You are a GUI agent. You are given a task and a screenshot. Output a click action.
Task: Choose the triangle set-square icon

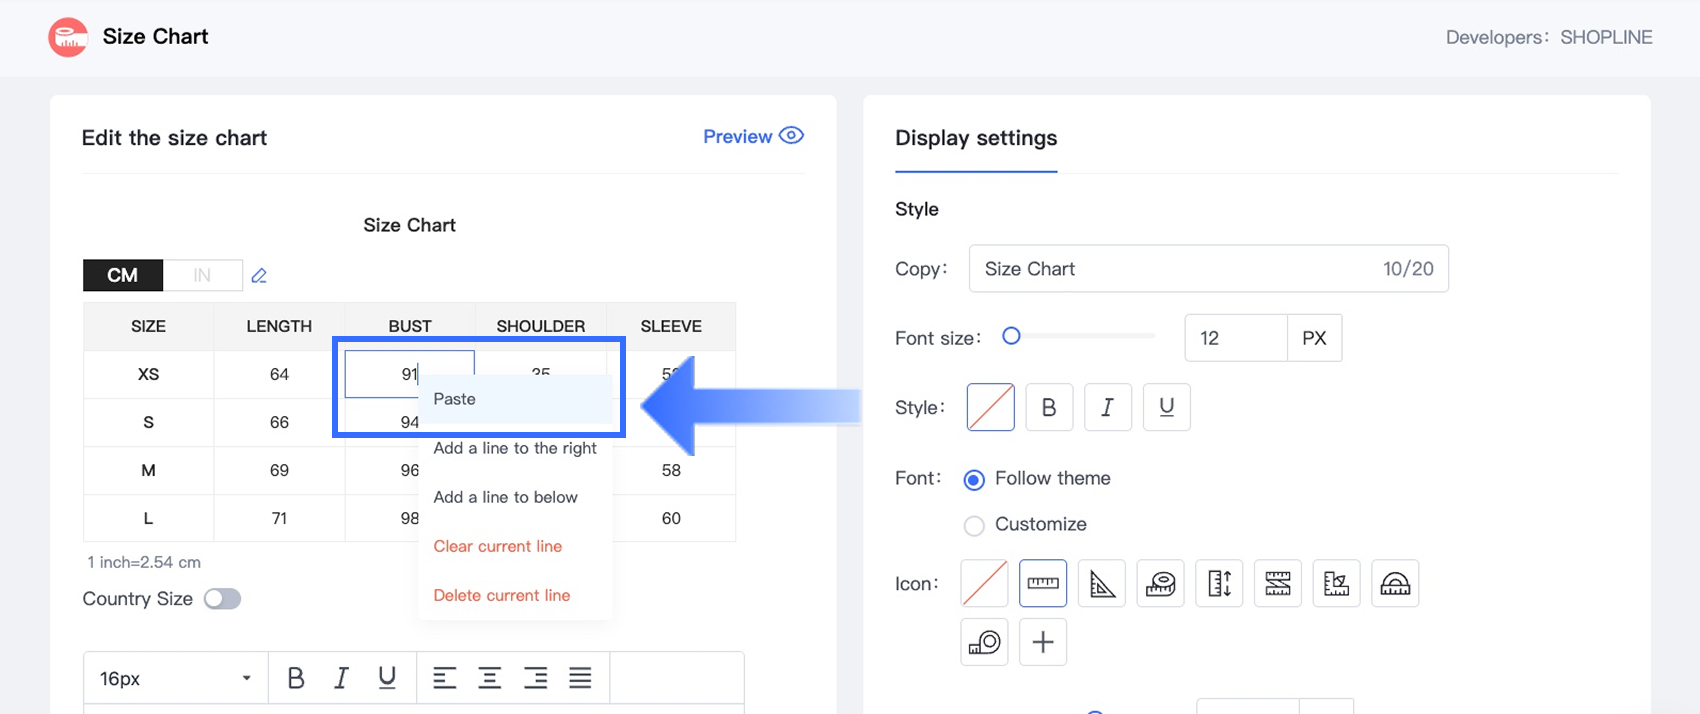click(1102, 583)
